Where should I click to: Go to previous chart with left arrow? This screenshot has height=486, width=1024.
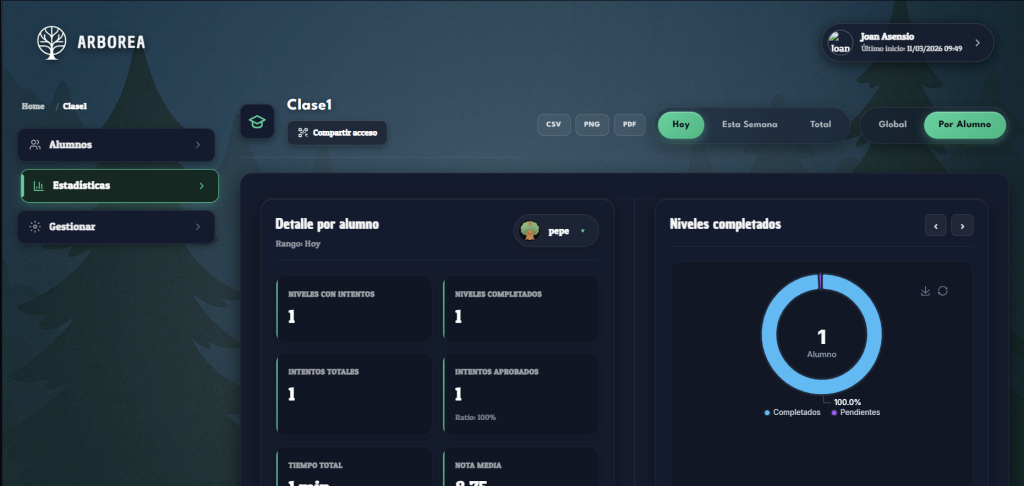coord(935,226)
